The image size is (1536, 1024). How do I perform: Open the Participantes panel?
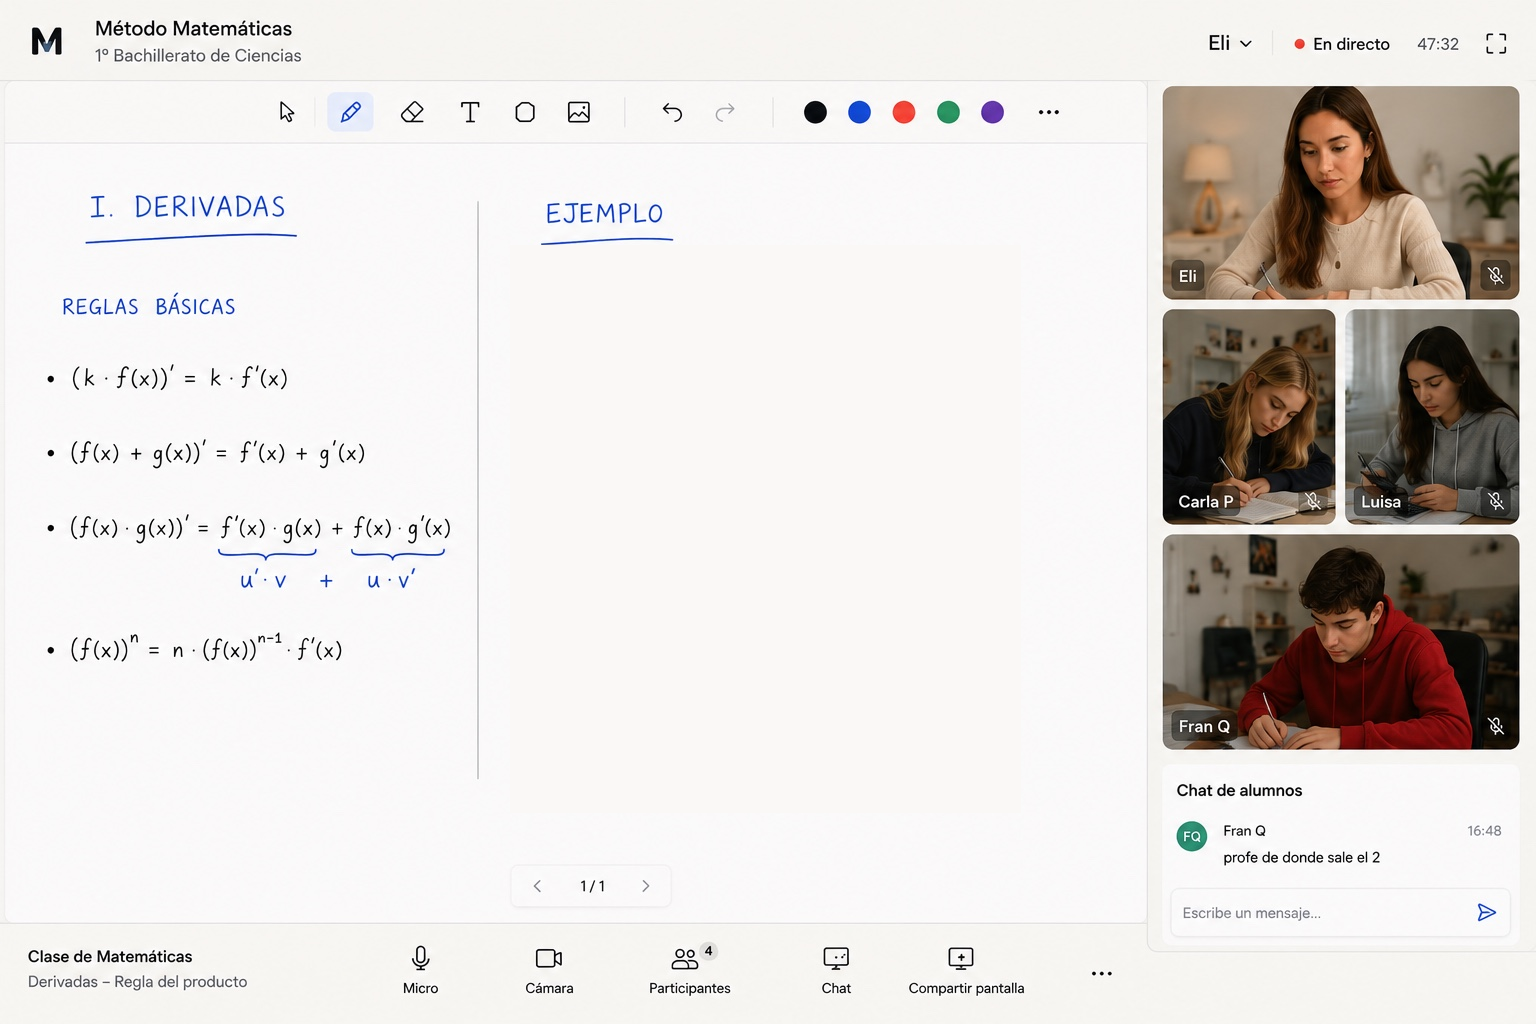point(690,970)
